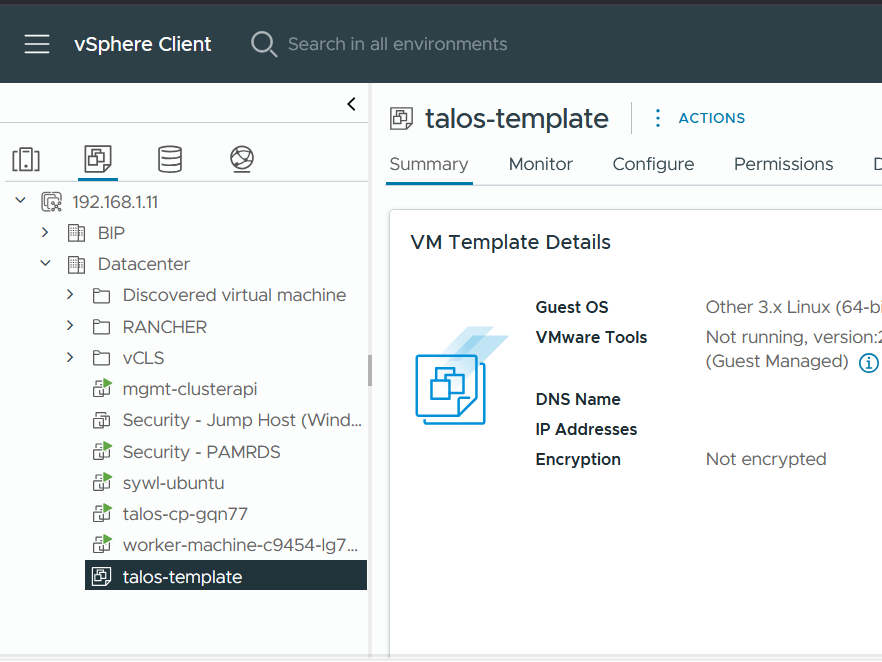Show VMware Tools info tooltip icon
882x662 pixels.
point(868,363)
